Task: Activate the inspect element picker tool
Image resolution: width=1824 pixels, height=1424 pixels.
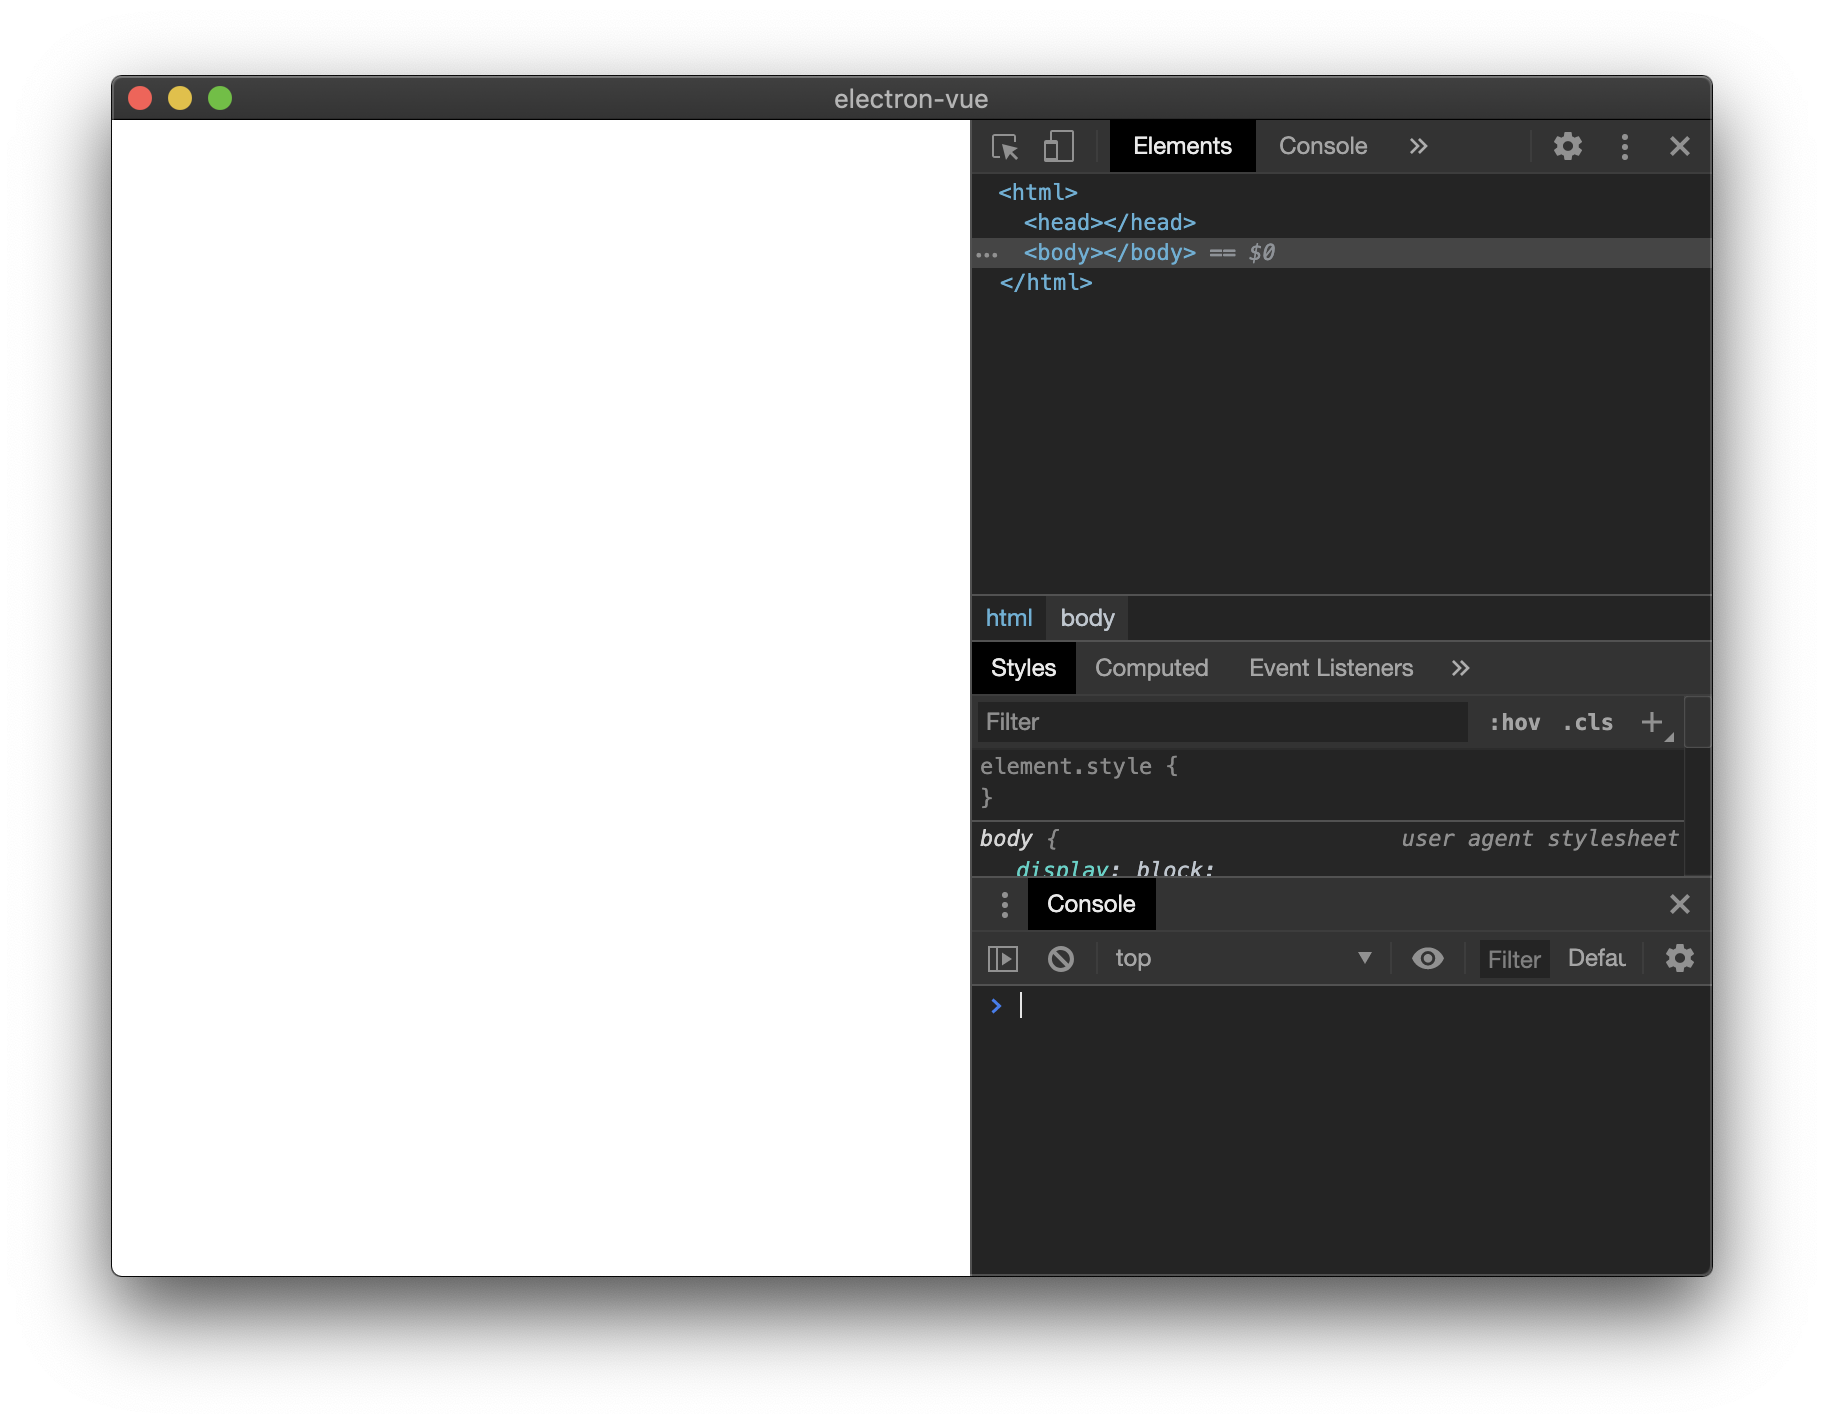Action: 1005,147
